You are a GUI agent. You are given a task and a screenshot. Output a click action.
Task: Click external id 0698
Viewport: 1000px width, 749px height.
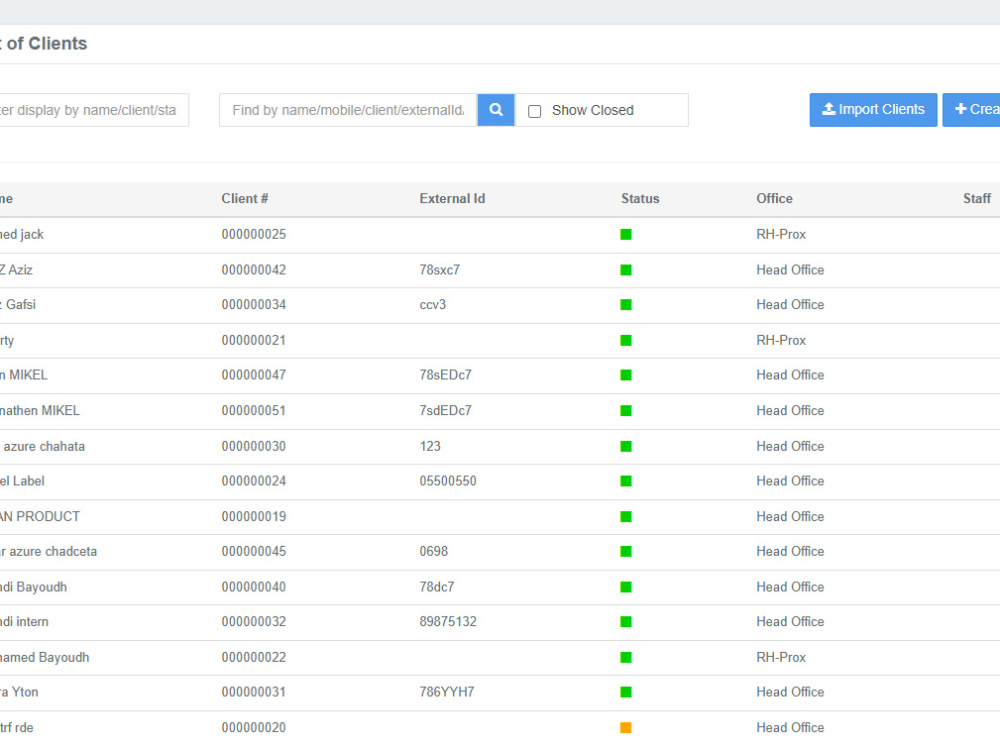[434, 551]
